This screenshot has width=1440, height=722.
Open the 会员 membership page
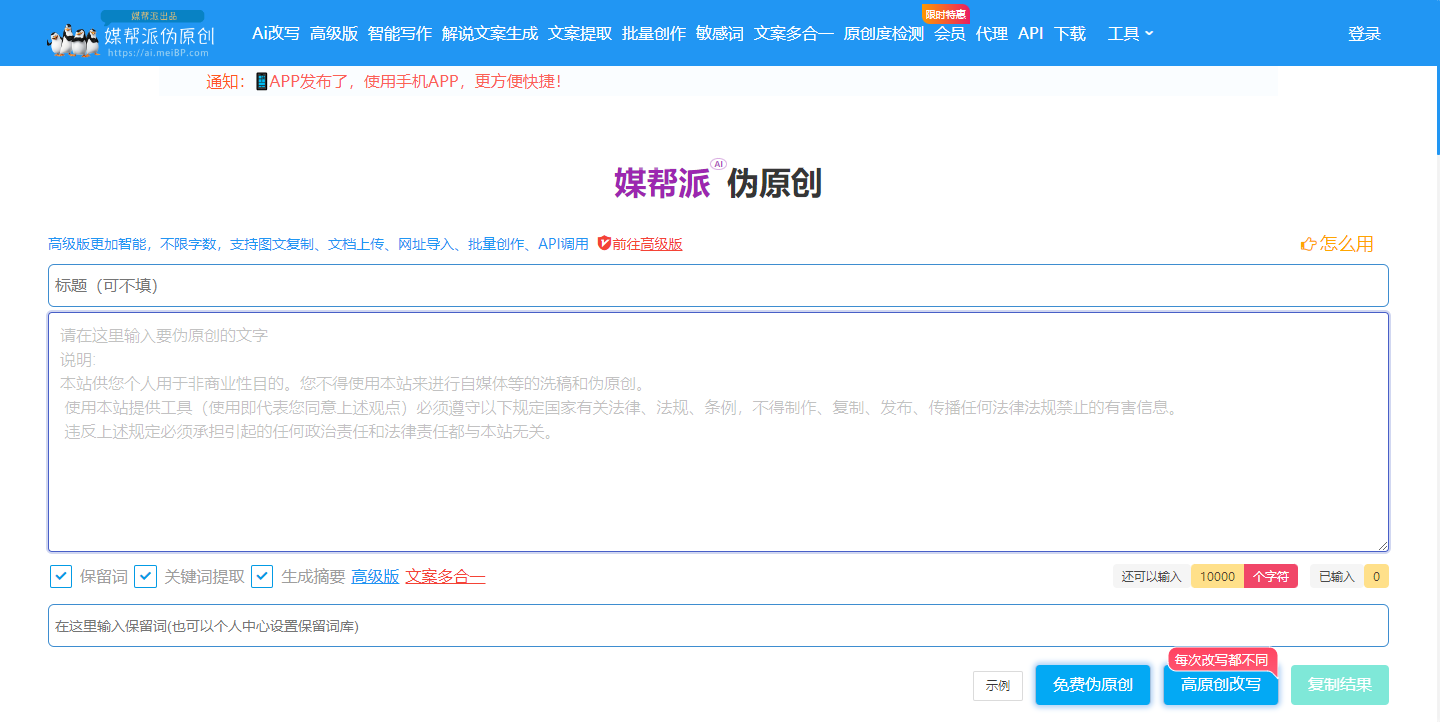[x=950, y=33]
